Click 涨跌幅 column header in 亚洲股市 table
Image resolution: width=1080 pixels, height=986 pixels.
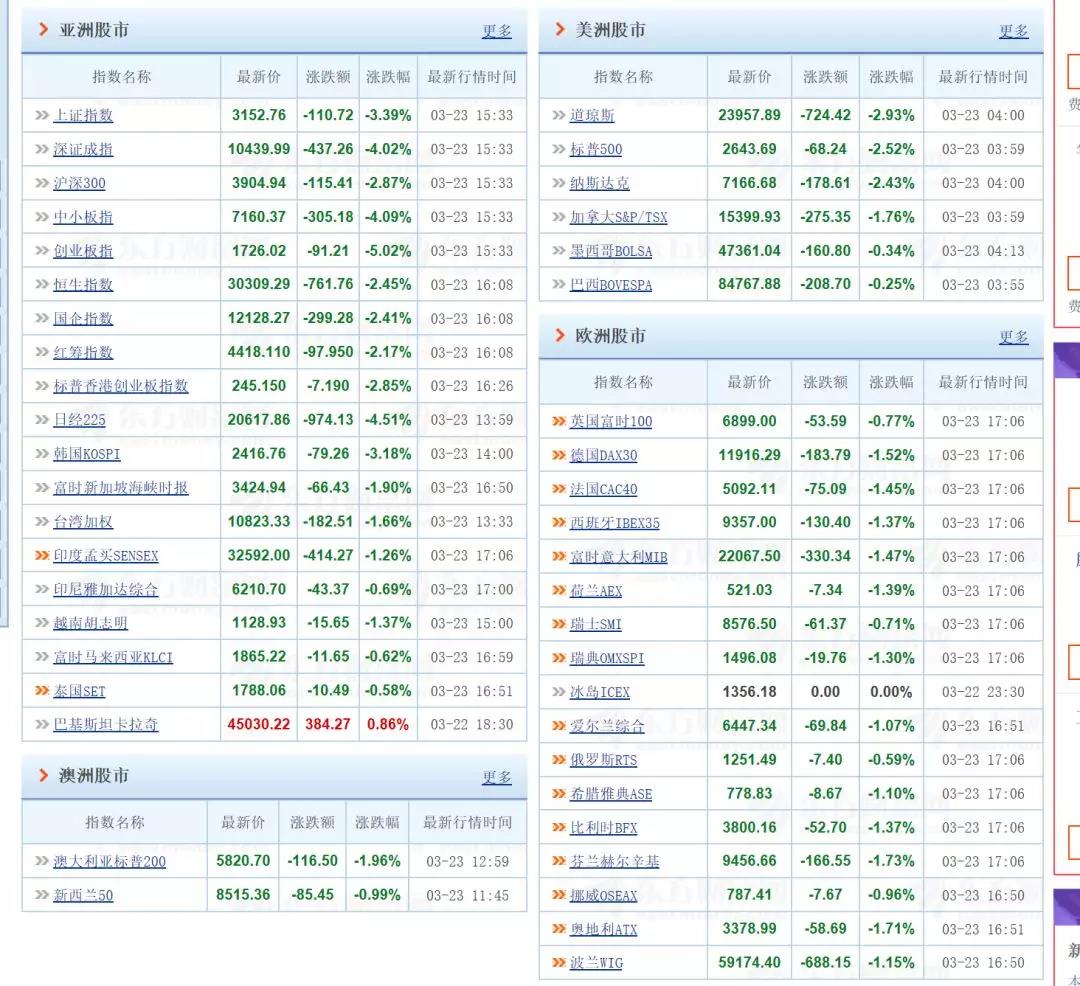tap(388, 77)
